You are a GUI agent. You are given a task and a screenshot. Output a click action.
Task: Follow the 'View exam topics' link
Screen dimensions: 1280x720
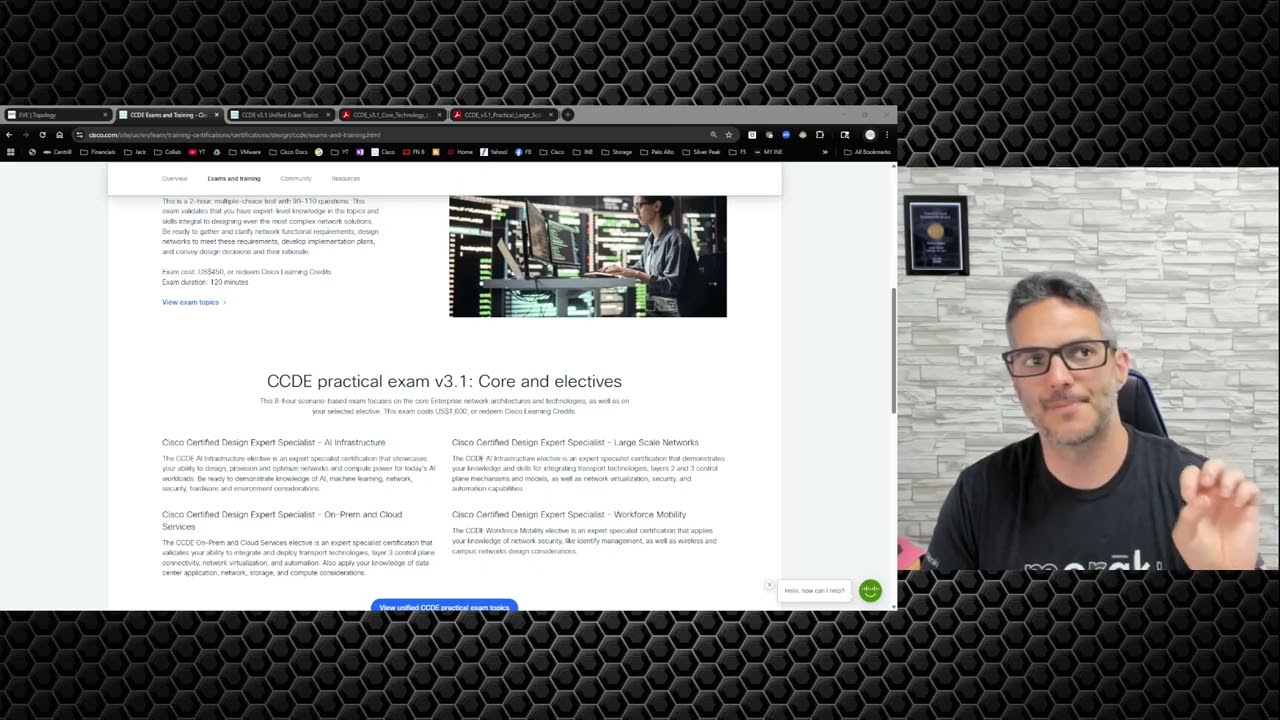tap(194, 302)
